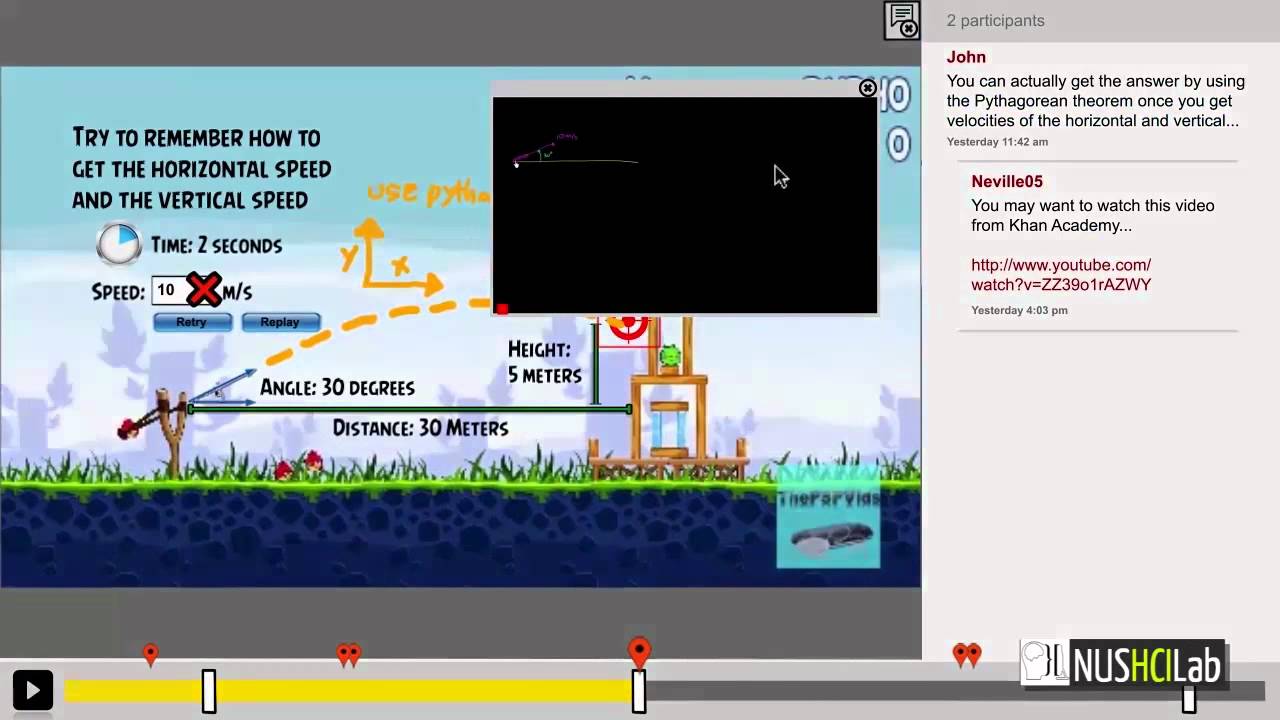Image resolution: width=1280 pixels, height=720 pixels.
Task: Click the timer clock icon beside Time: 2 seconds
Action: (119, 244)
